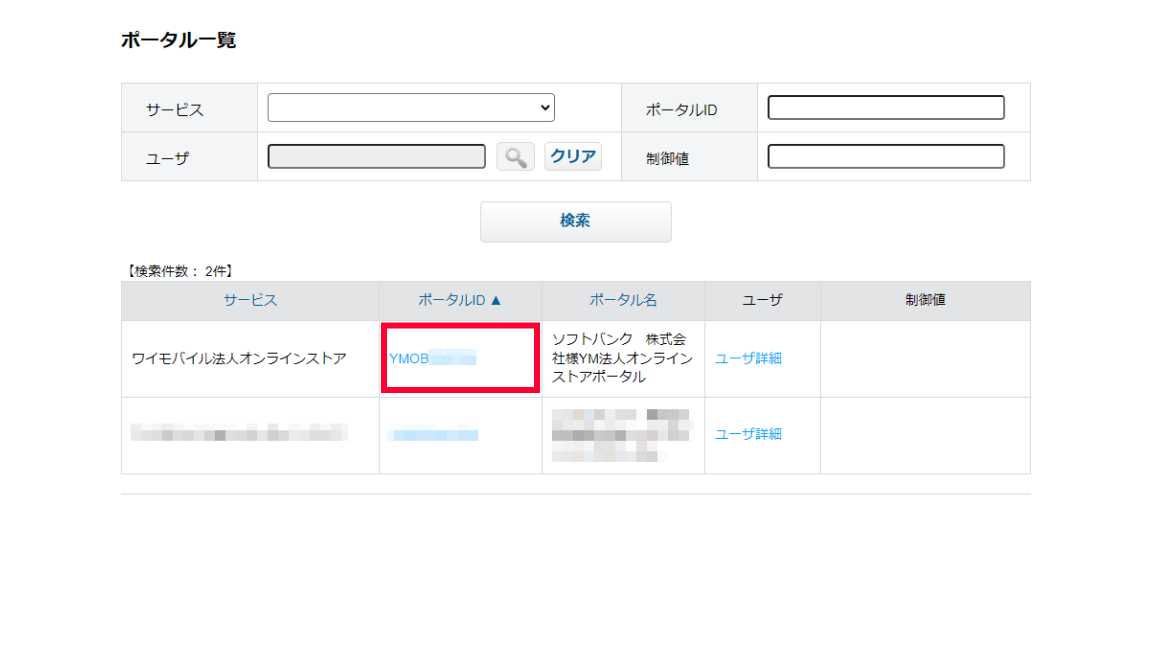Open the blurred portal ID link in second row
Viewport: 1152px width, 648px height.
click(433, 434)
